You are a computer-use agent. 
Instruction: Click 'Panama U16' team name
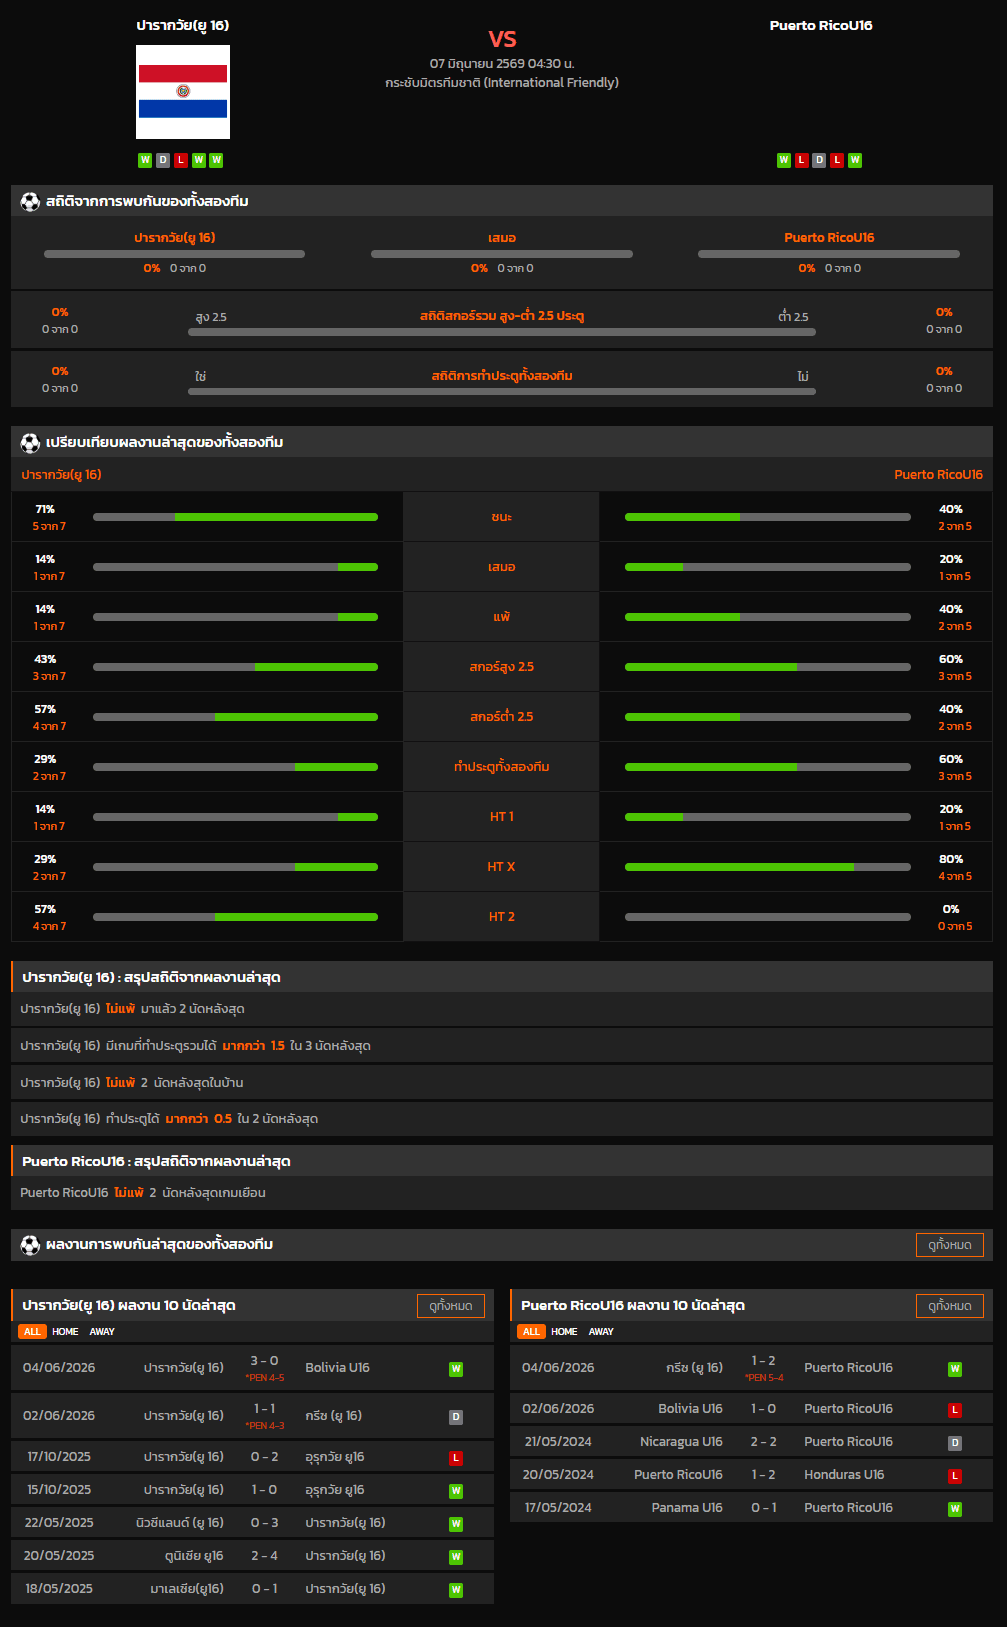[687, 1508]
